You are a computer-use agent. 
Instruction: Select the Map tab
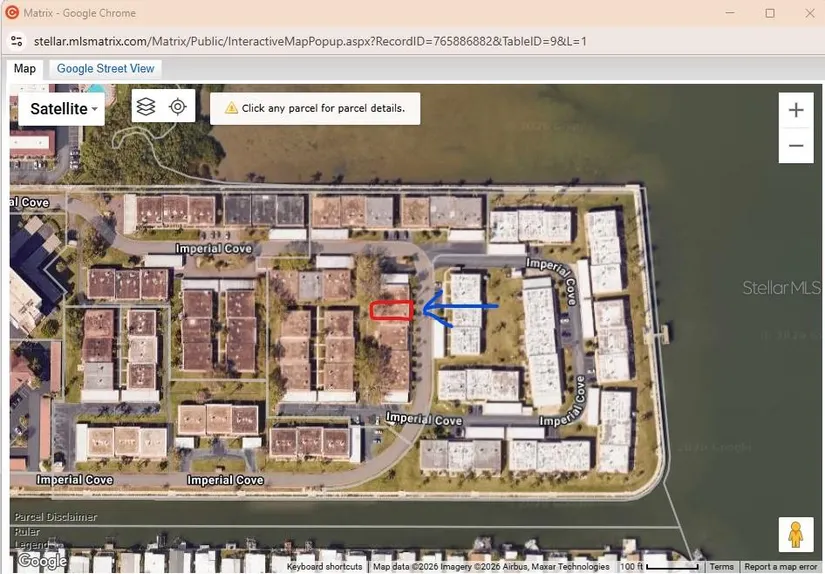tap(25, 68)
